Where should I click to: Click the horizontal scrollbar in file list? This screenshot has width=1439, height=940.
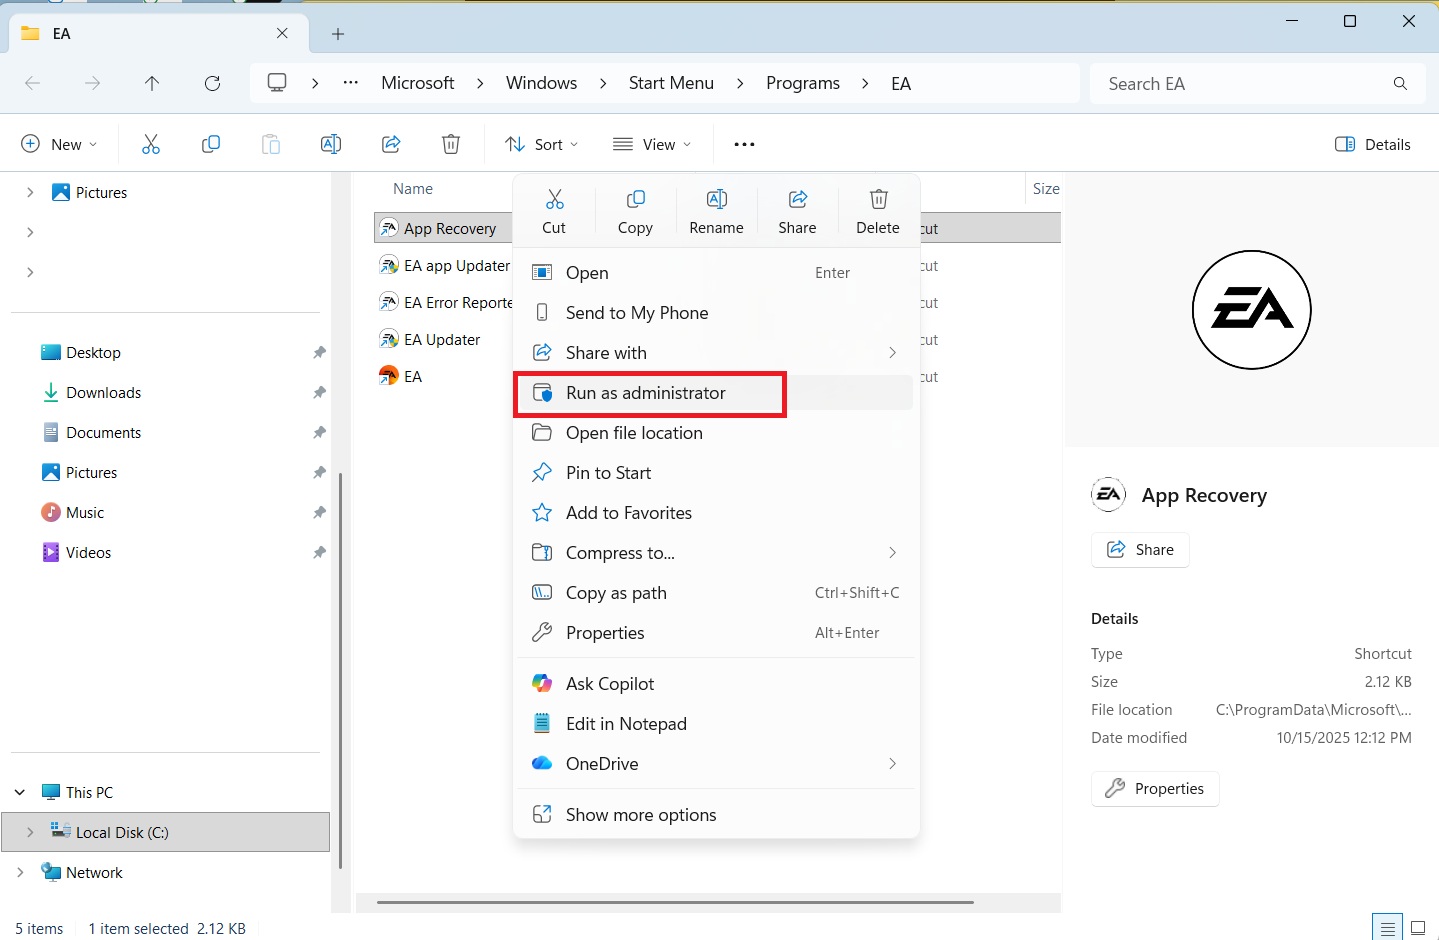click(675, 902)
